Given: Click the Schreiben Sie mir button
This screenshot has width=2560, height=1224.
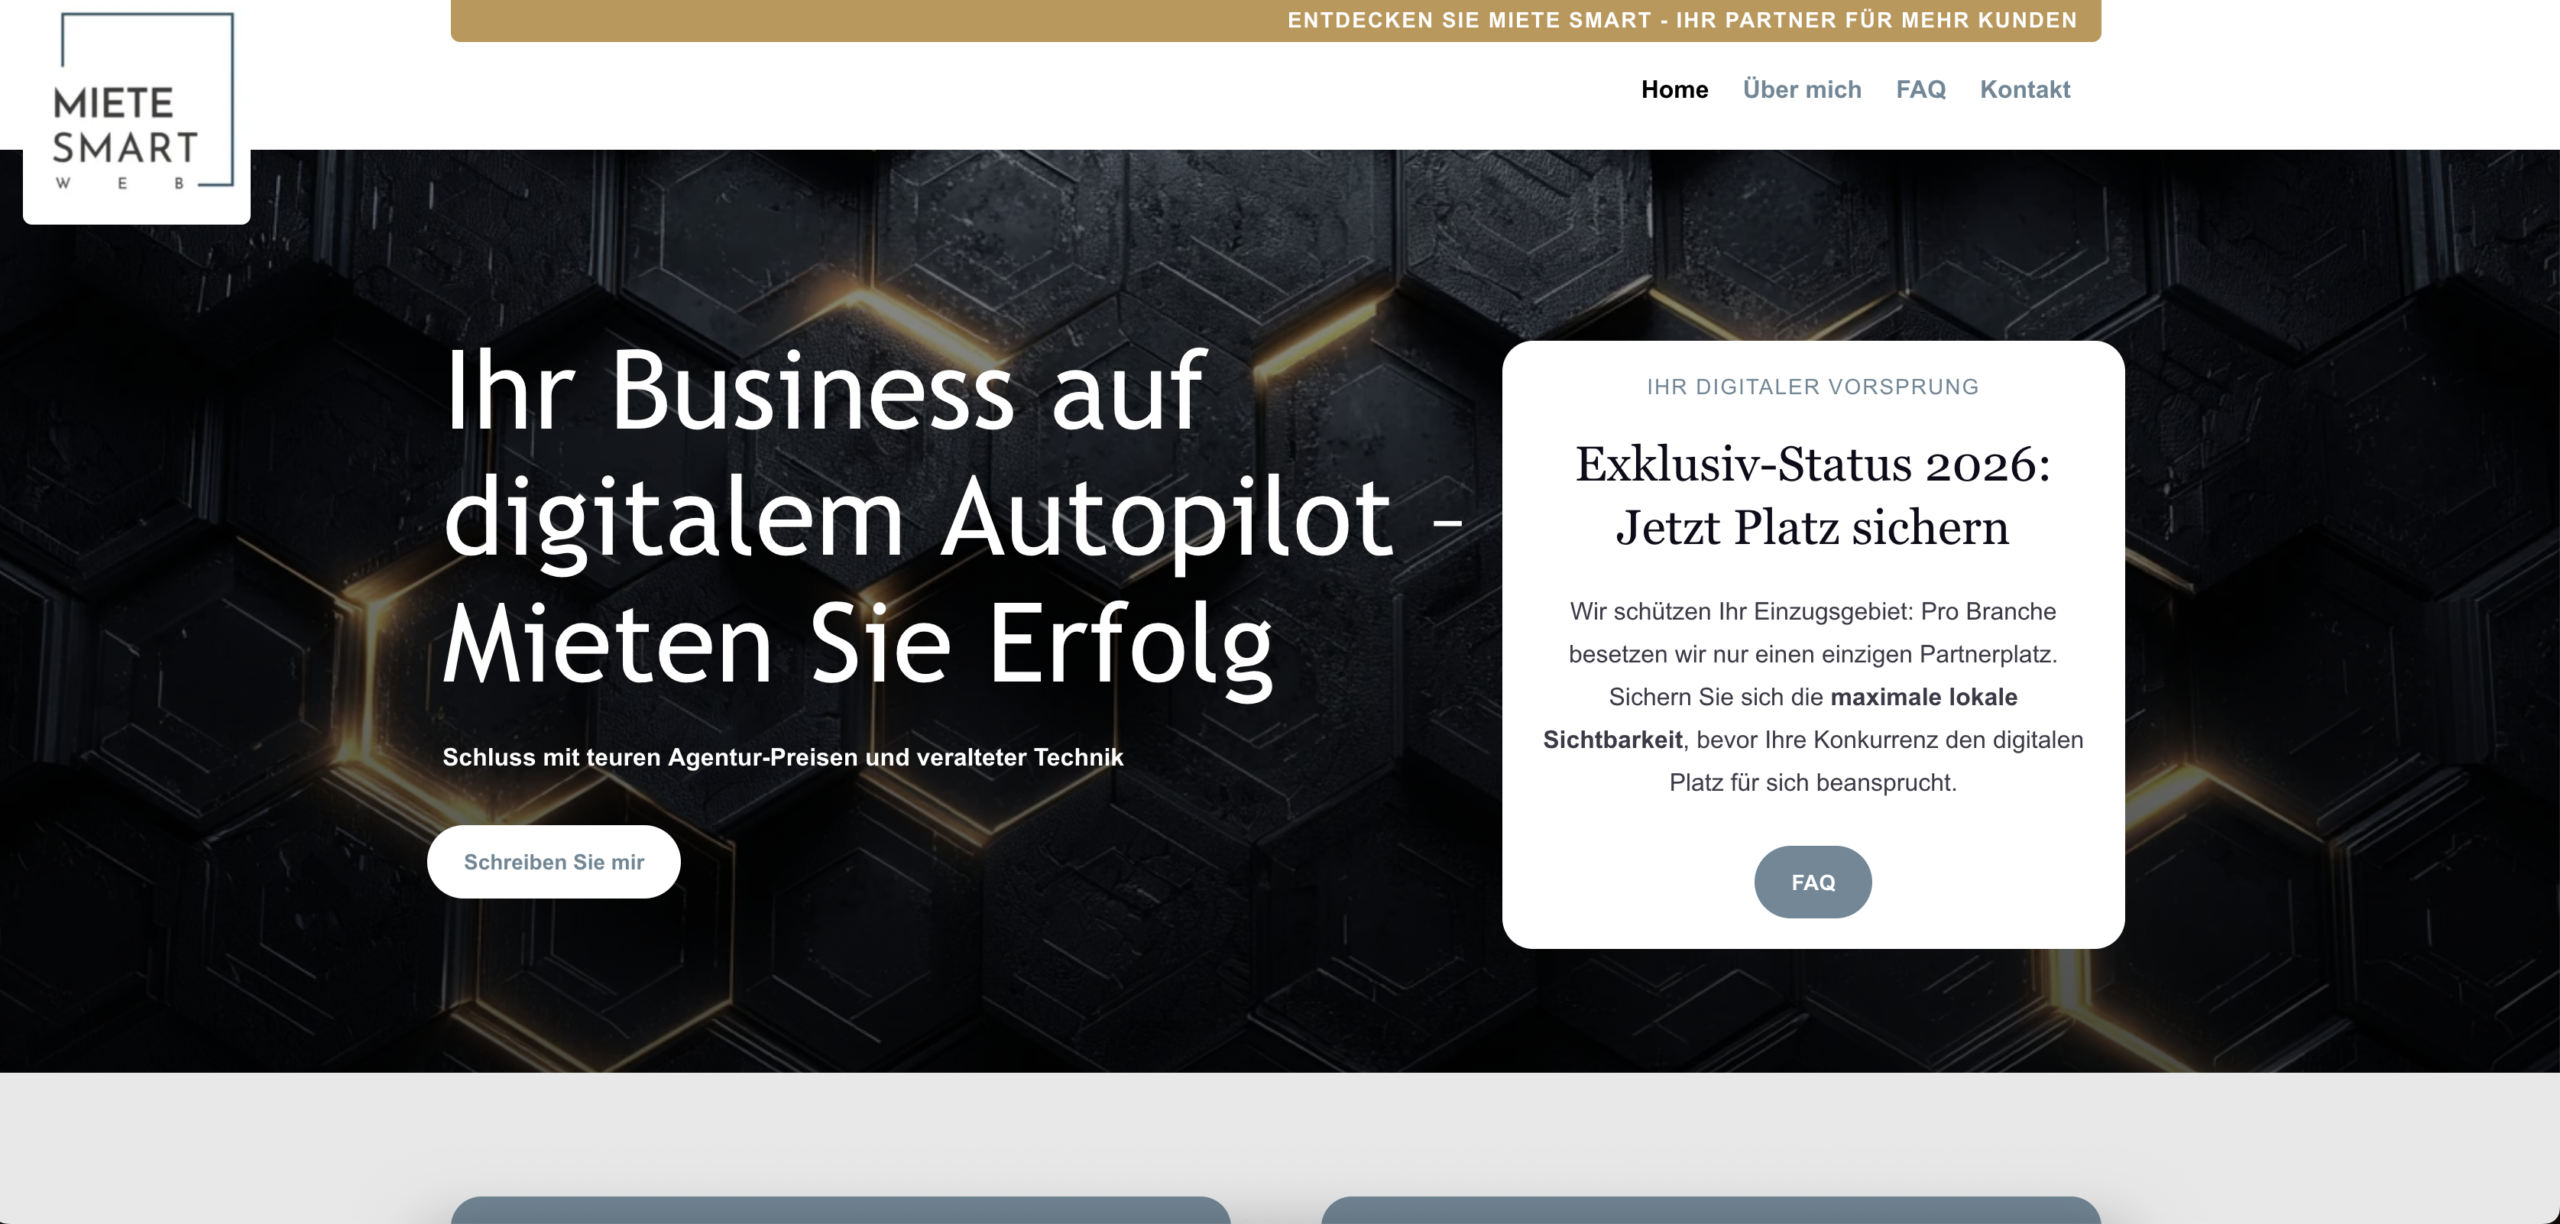Looking at the screenshot, I should tap(554, 861).
